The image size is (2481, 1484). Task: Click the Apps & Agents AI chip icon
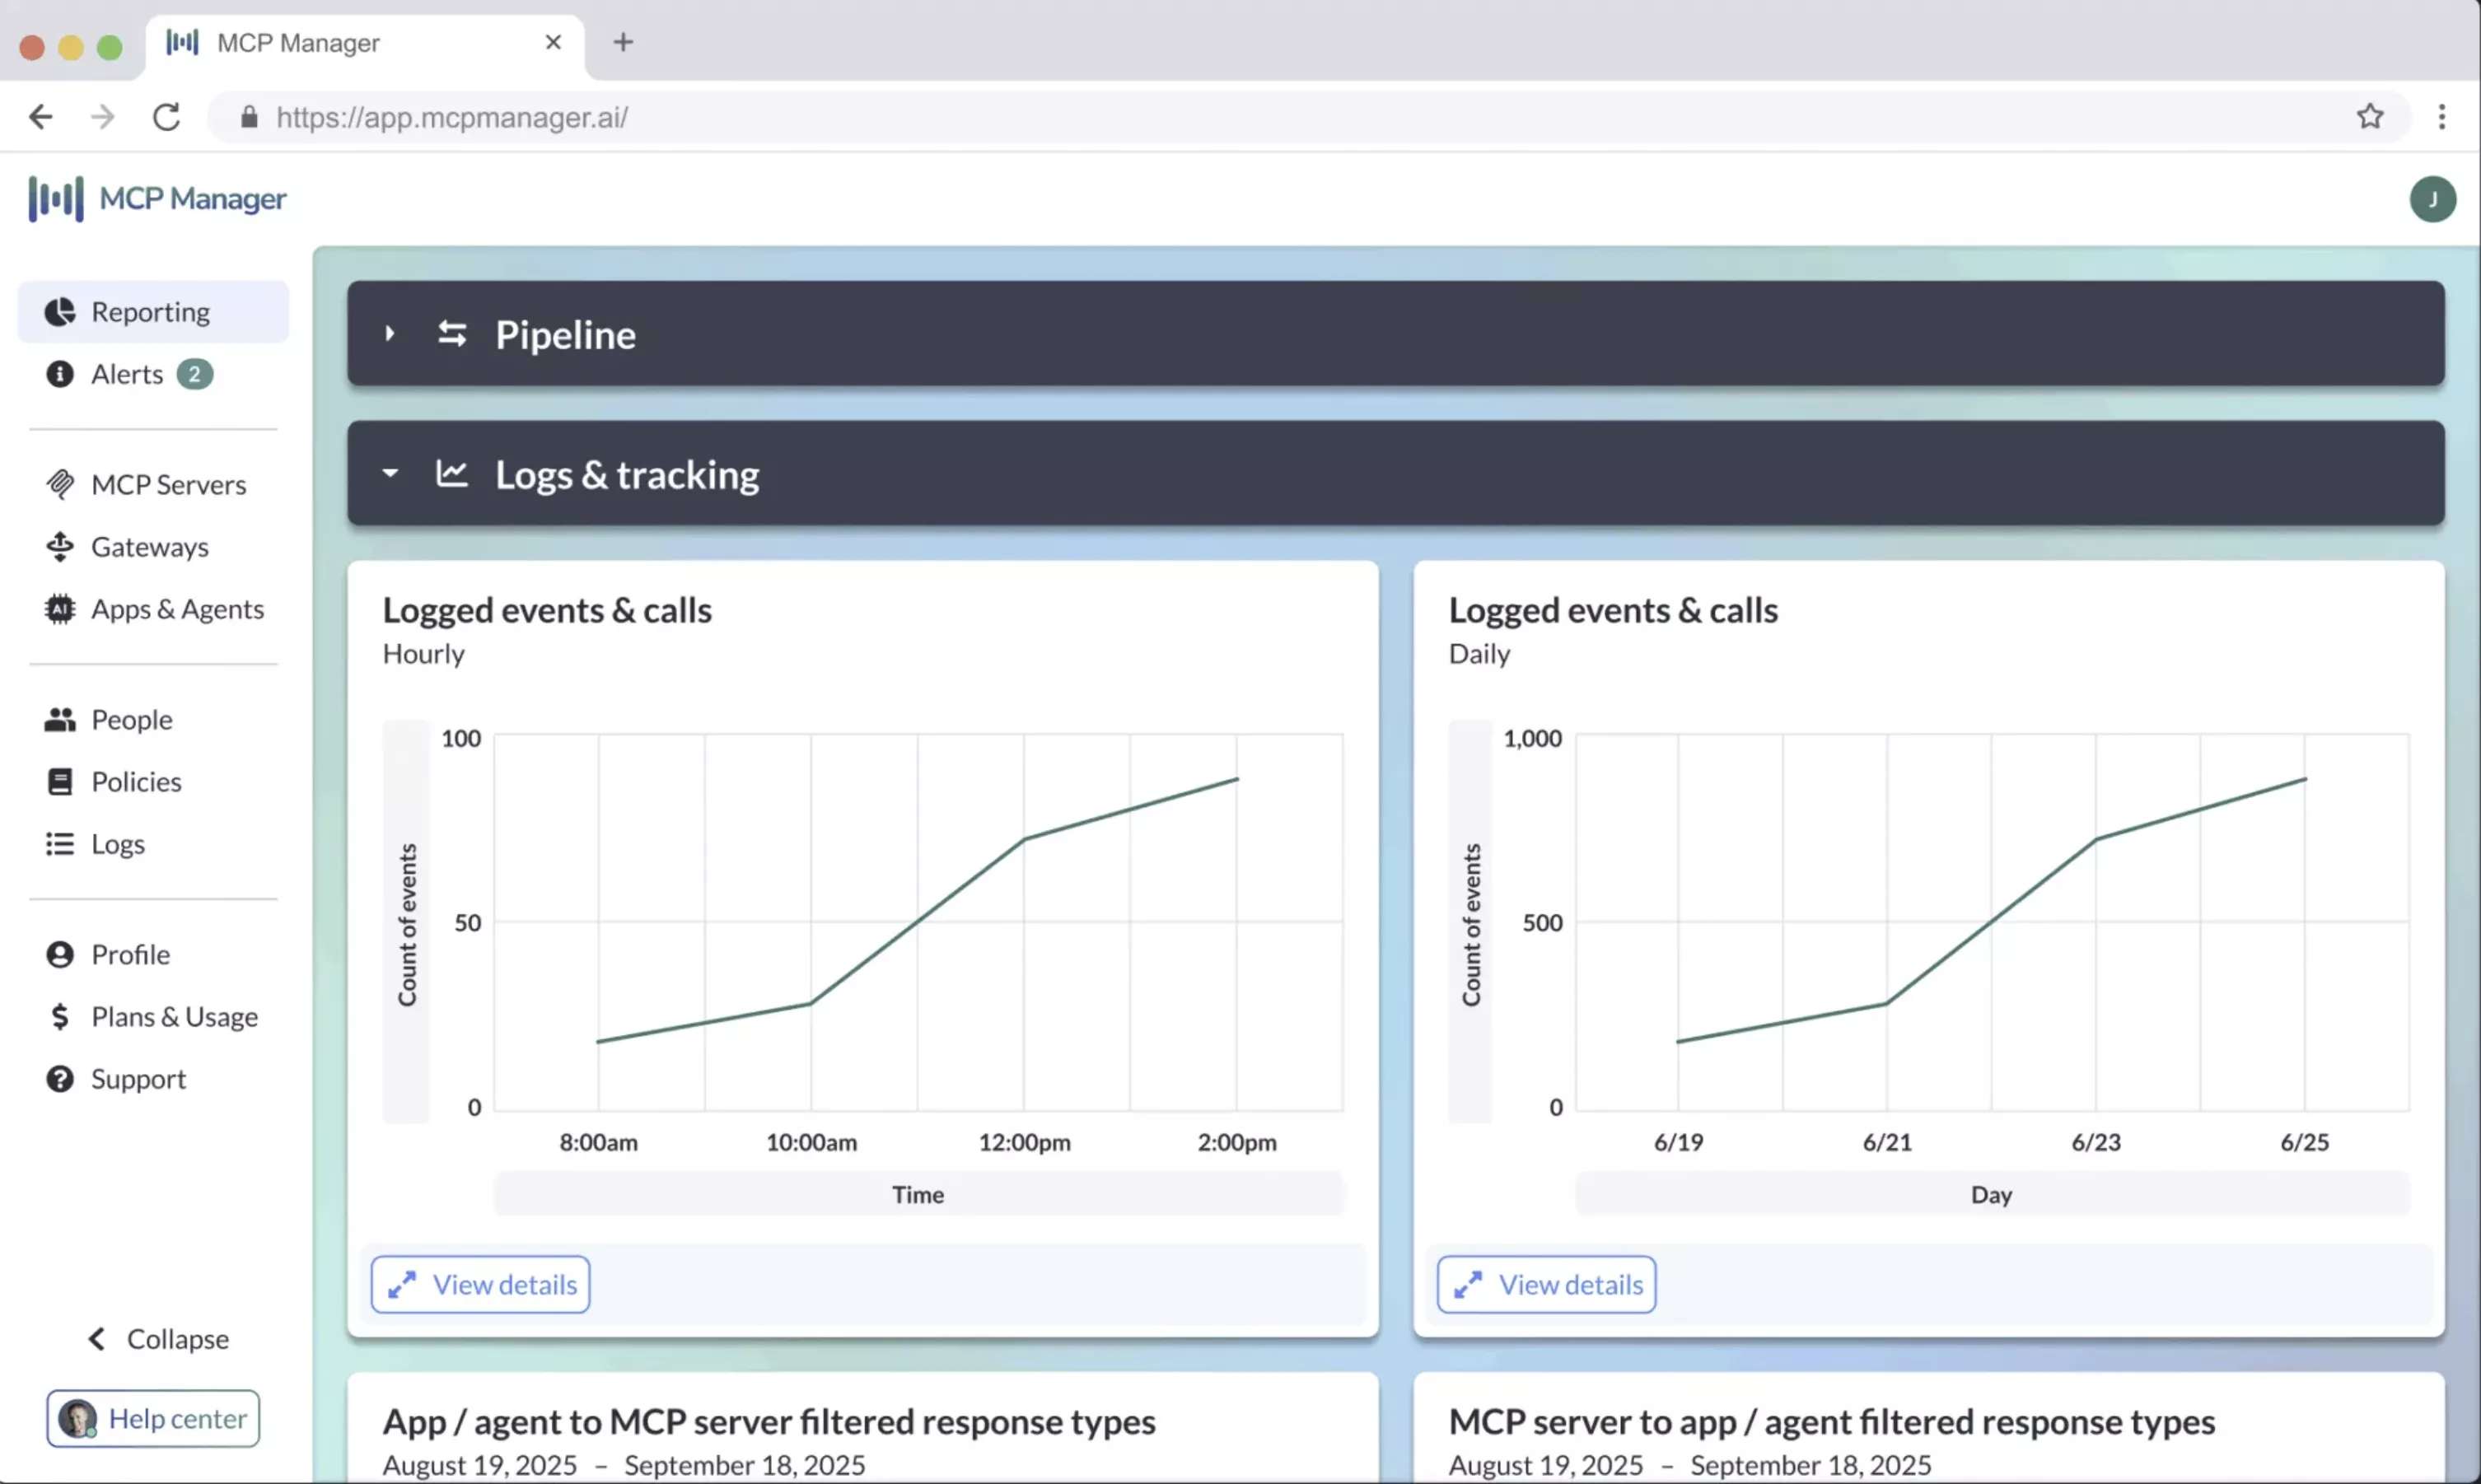[x=60, y=609]
